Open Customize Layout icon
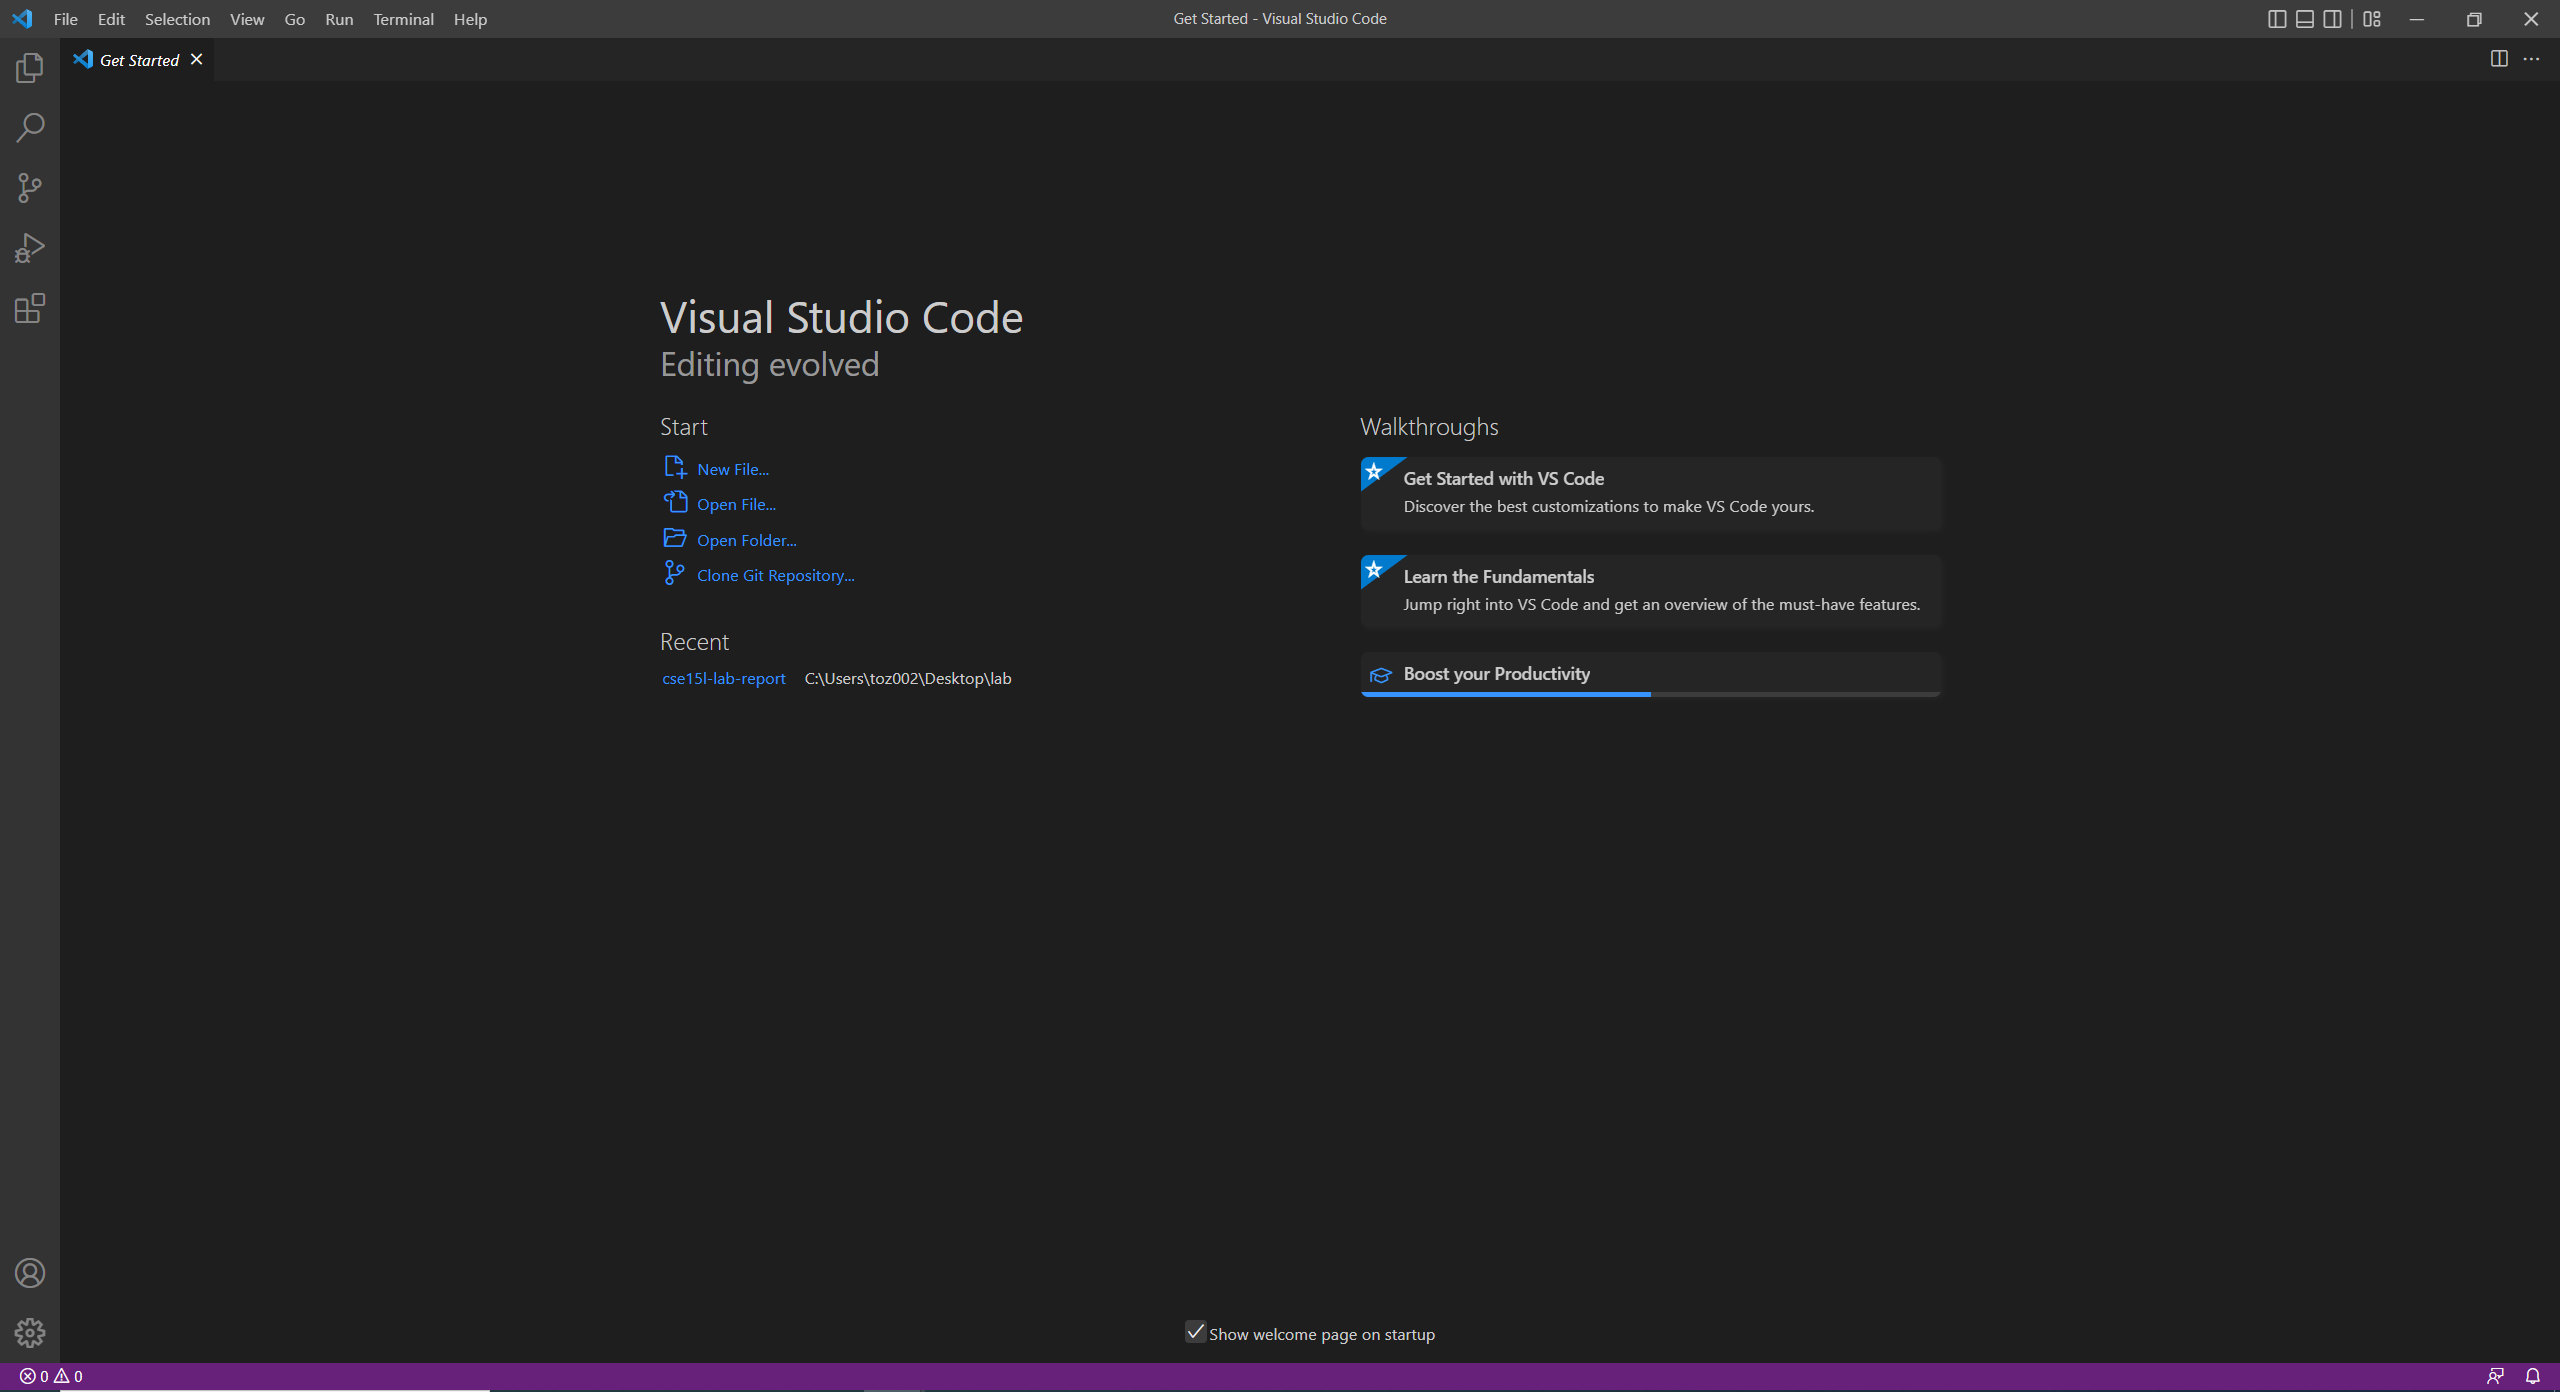 click(2372, 19)
